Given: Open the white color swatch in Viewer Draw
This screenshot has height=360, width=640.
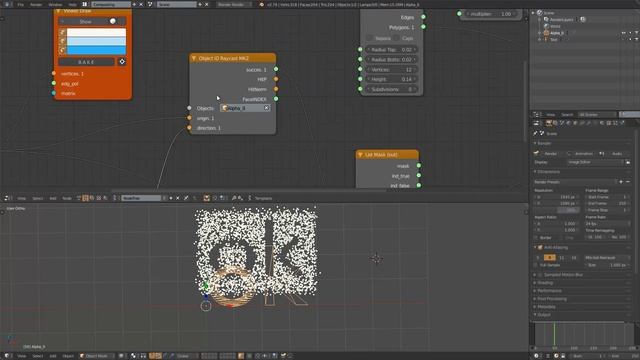Looking at the screenshot, I should tap(96, 32).
